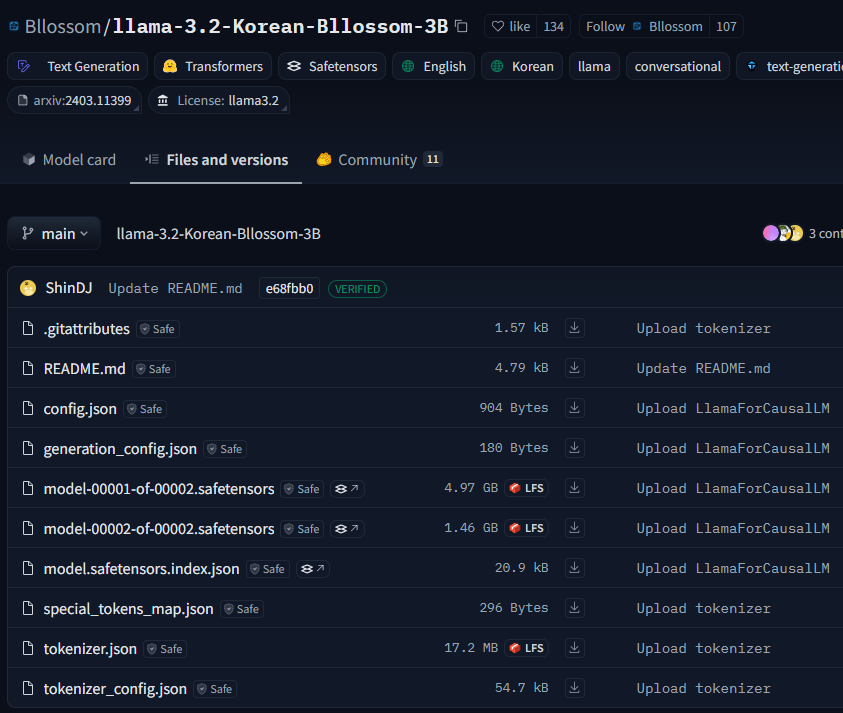Open the Safetensors tag
This screenshot has height=713, width=843.
(332, 66)
